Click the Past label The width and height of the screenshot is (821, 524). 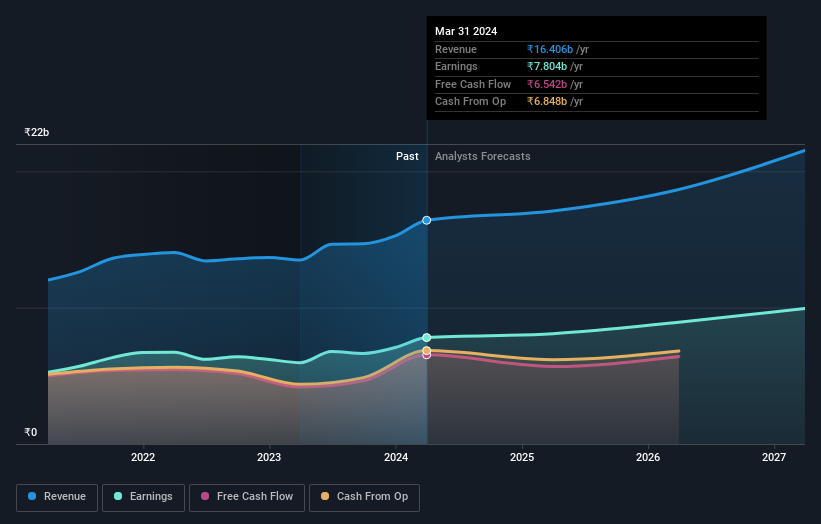click(407, 157)
